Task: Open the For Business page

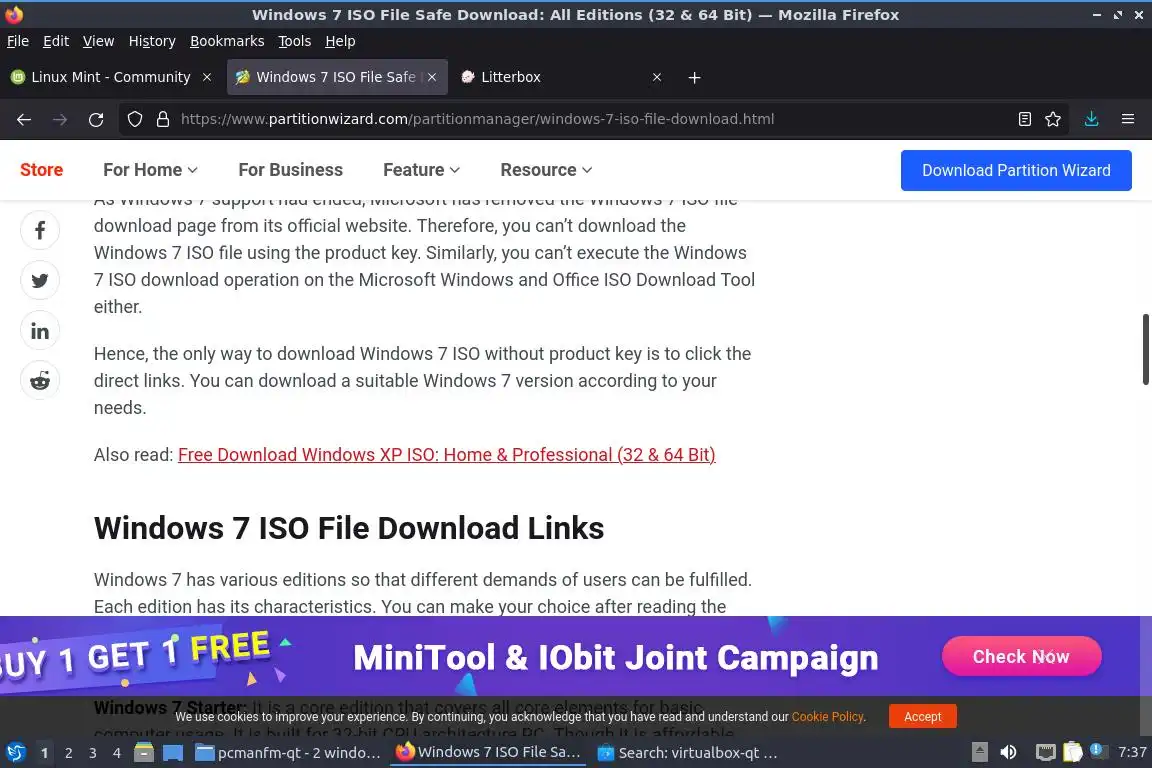Action: point(290,170)
